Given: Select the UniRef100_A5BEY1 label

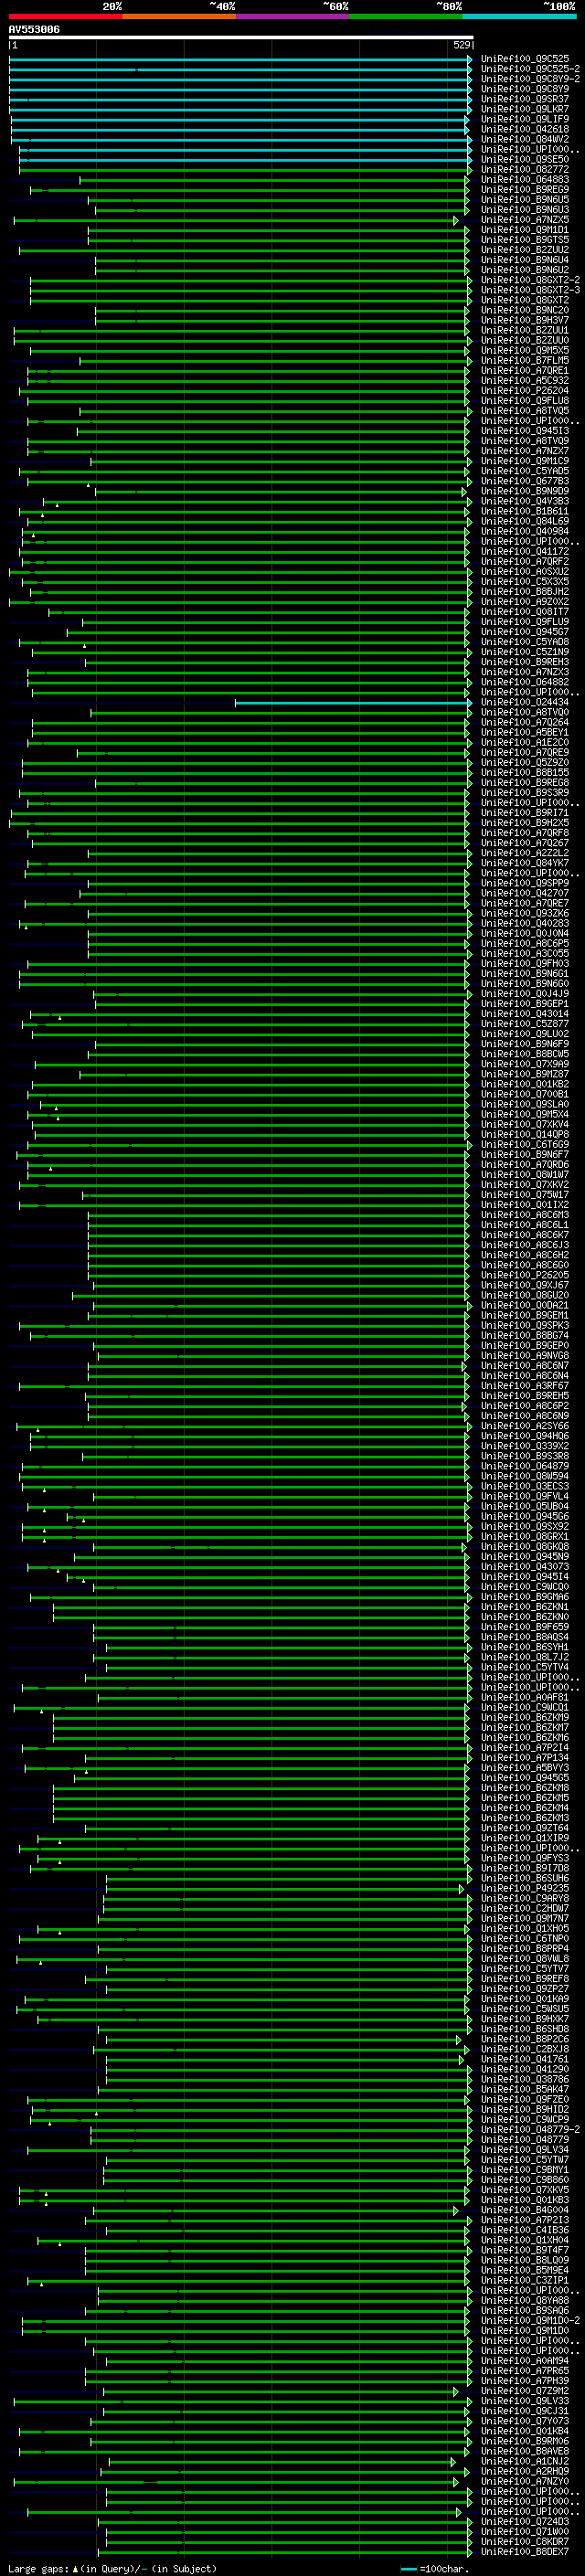Looking at the screenshot, I should [x=525, y=732].
